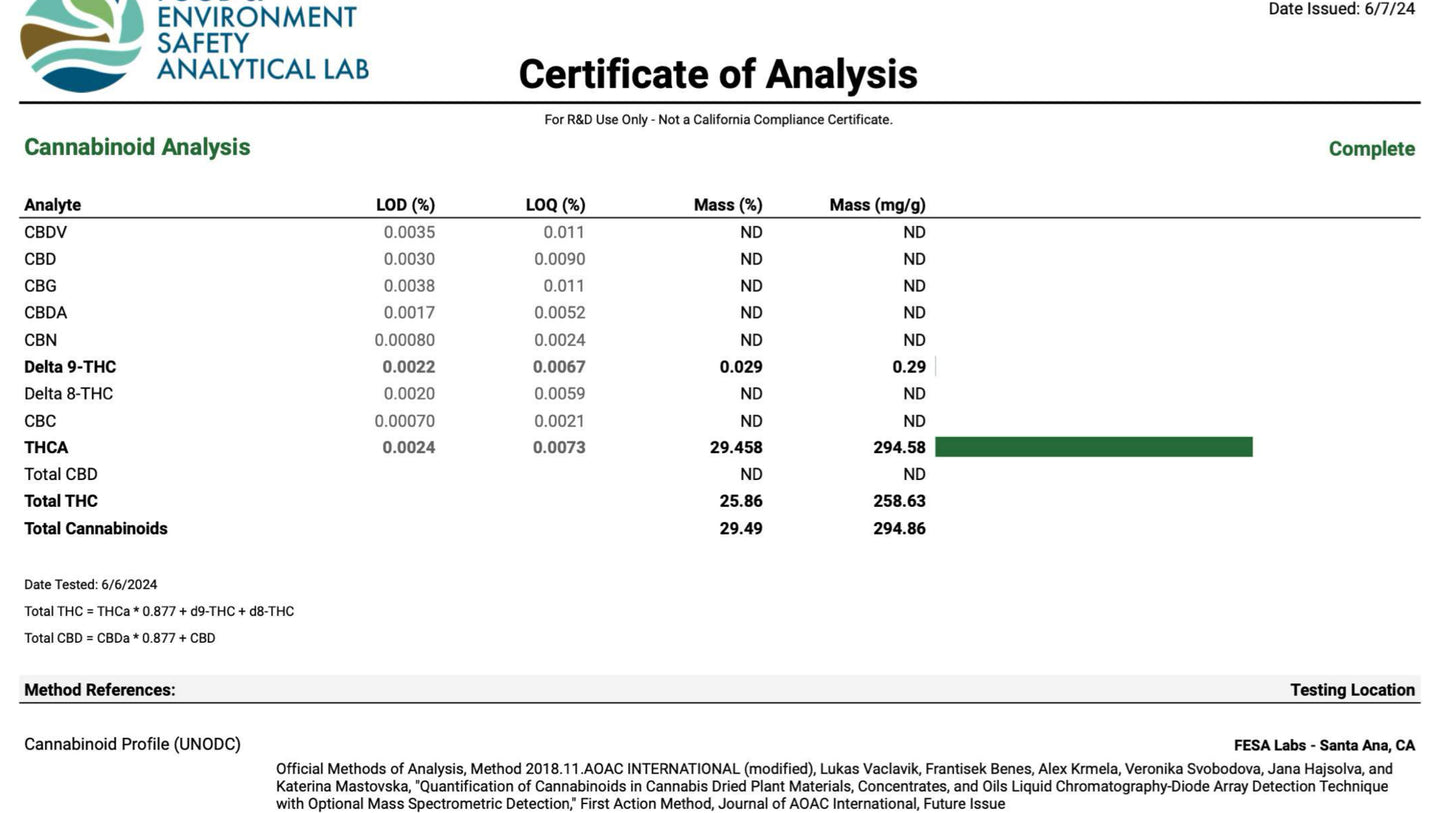Select the 'CBN' analyte row label
The height and width of the screenshot is (813, 1445).
[40, 340]
